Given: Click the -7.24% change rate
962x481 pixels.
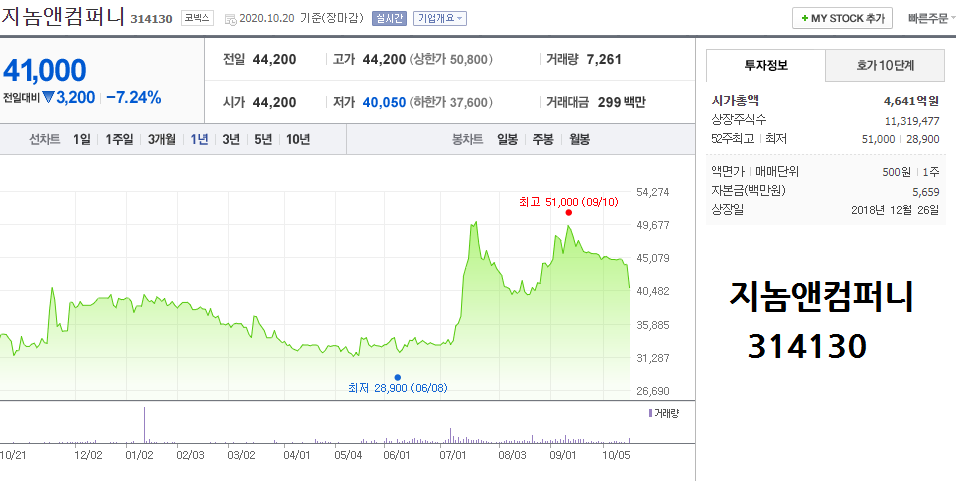Looking at the screenshot, I should pyautogui.click(x=134, y=97).
